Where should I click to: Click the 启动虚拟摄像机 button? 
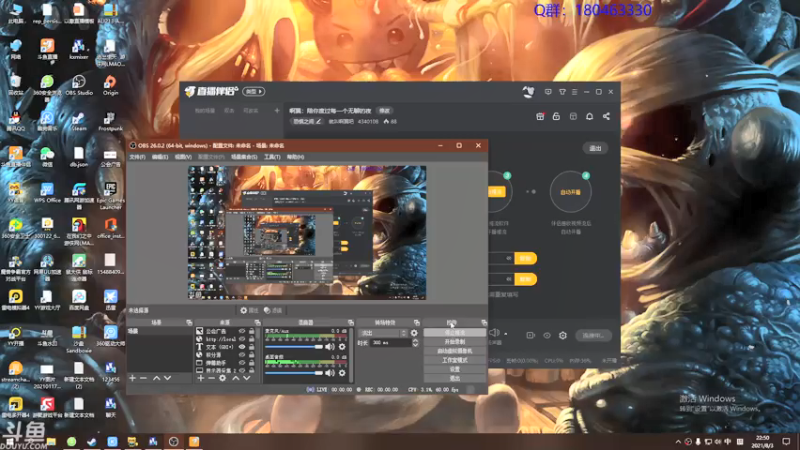(455, 351)
